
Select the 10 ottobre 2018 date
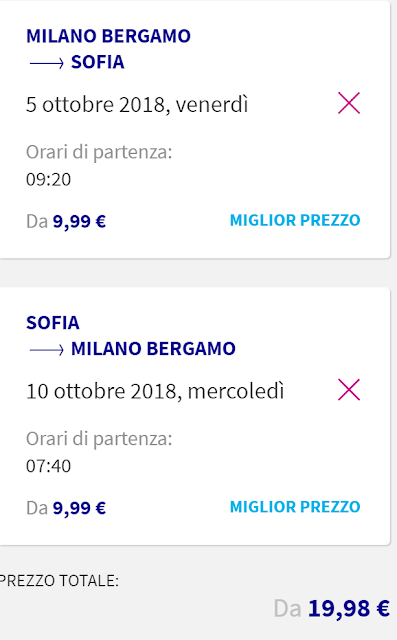tap(155, 391)
